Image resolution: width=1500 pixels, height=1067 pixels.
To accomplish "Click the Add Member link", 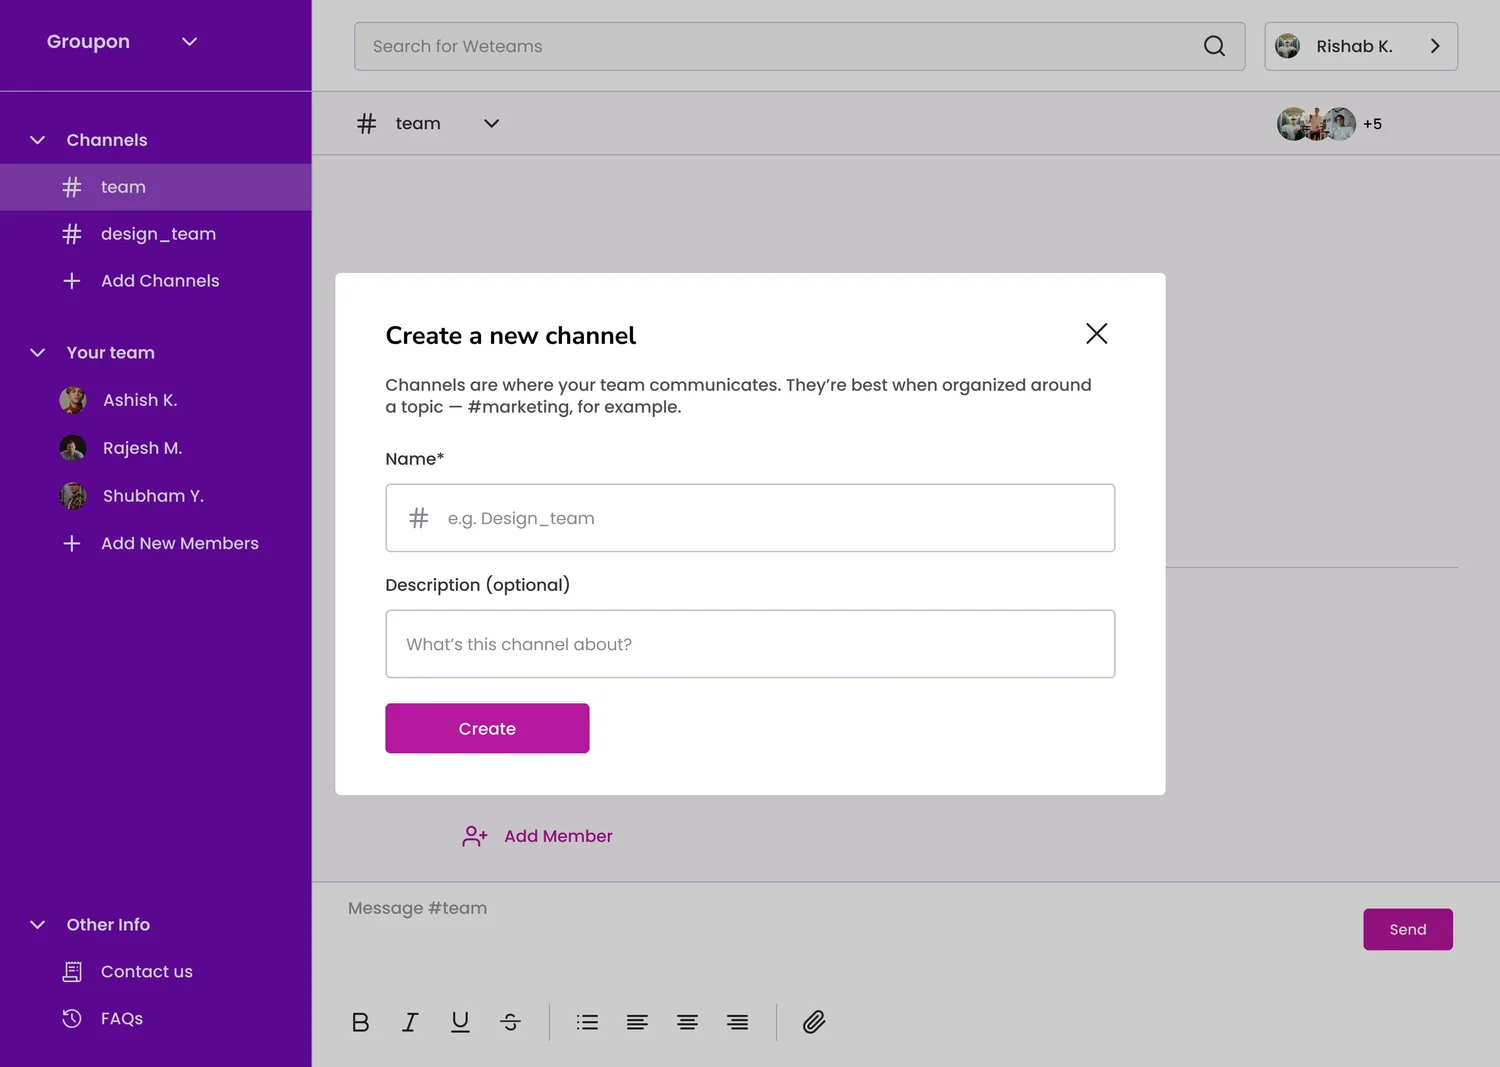I will pos(558,836).
